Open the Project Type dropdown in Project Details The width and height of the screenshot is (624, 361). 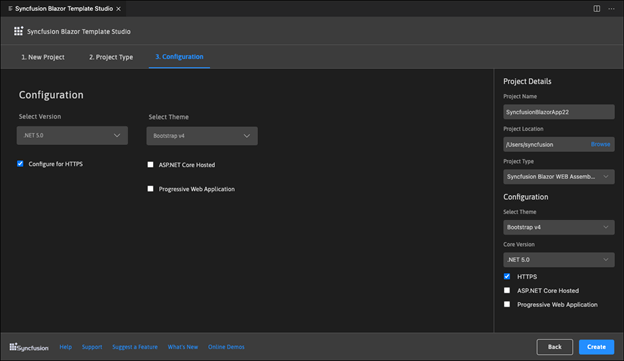pyautogui.click(x=559, y=177)
